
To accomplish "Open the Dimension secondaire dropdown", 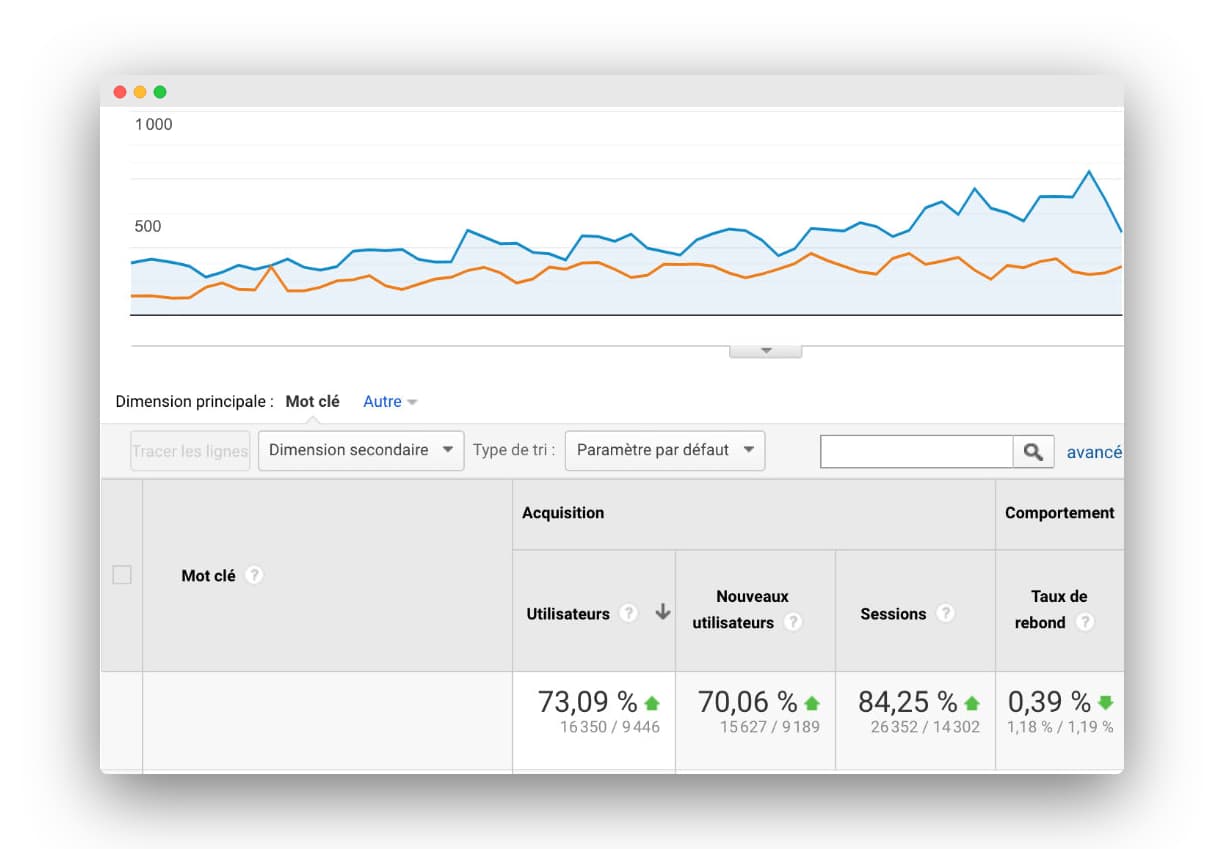I will click(x=361, y=451).
